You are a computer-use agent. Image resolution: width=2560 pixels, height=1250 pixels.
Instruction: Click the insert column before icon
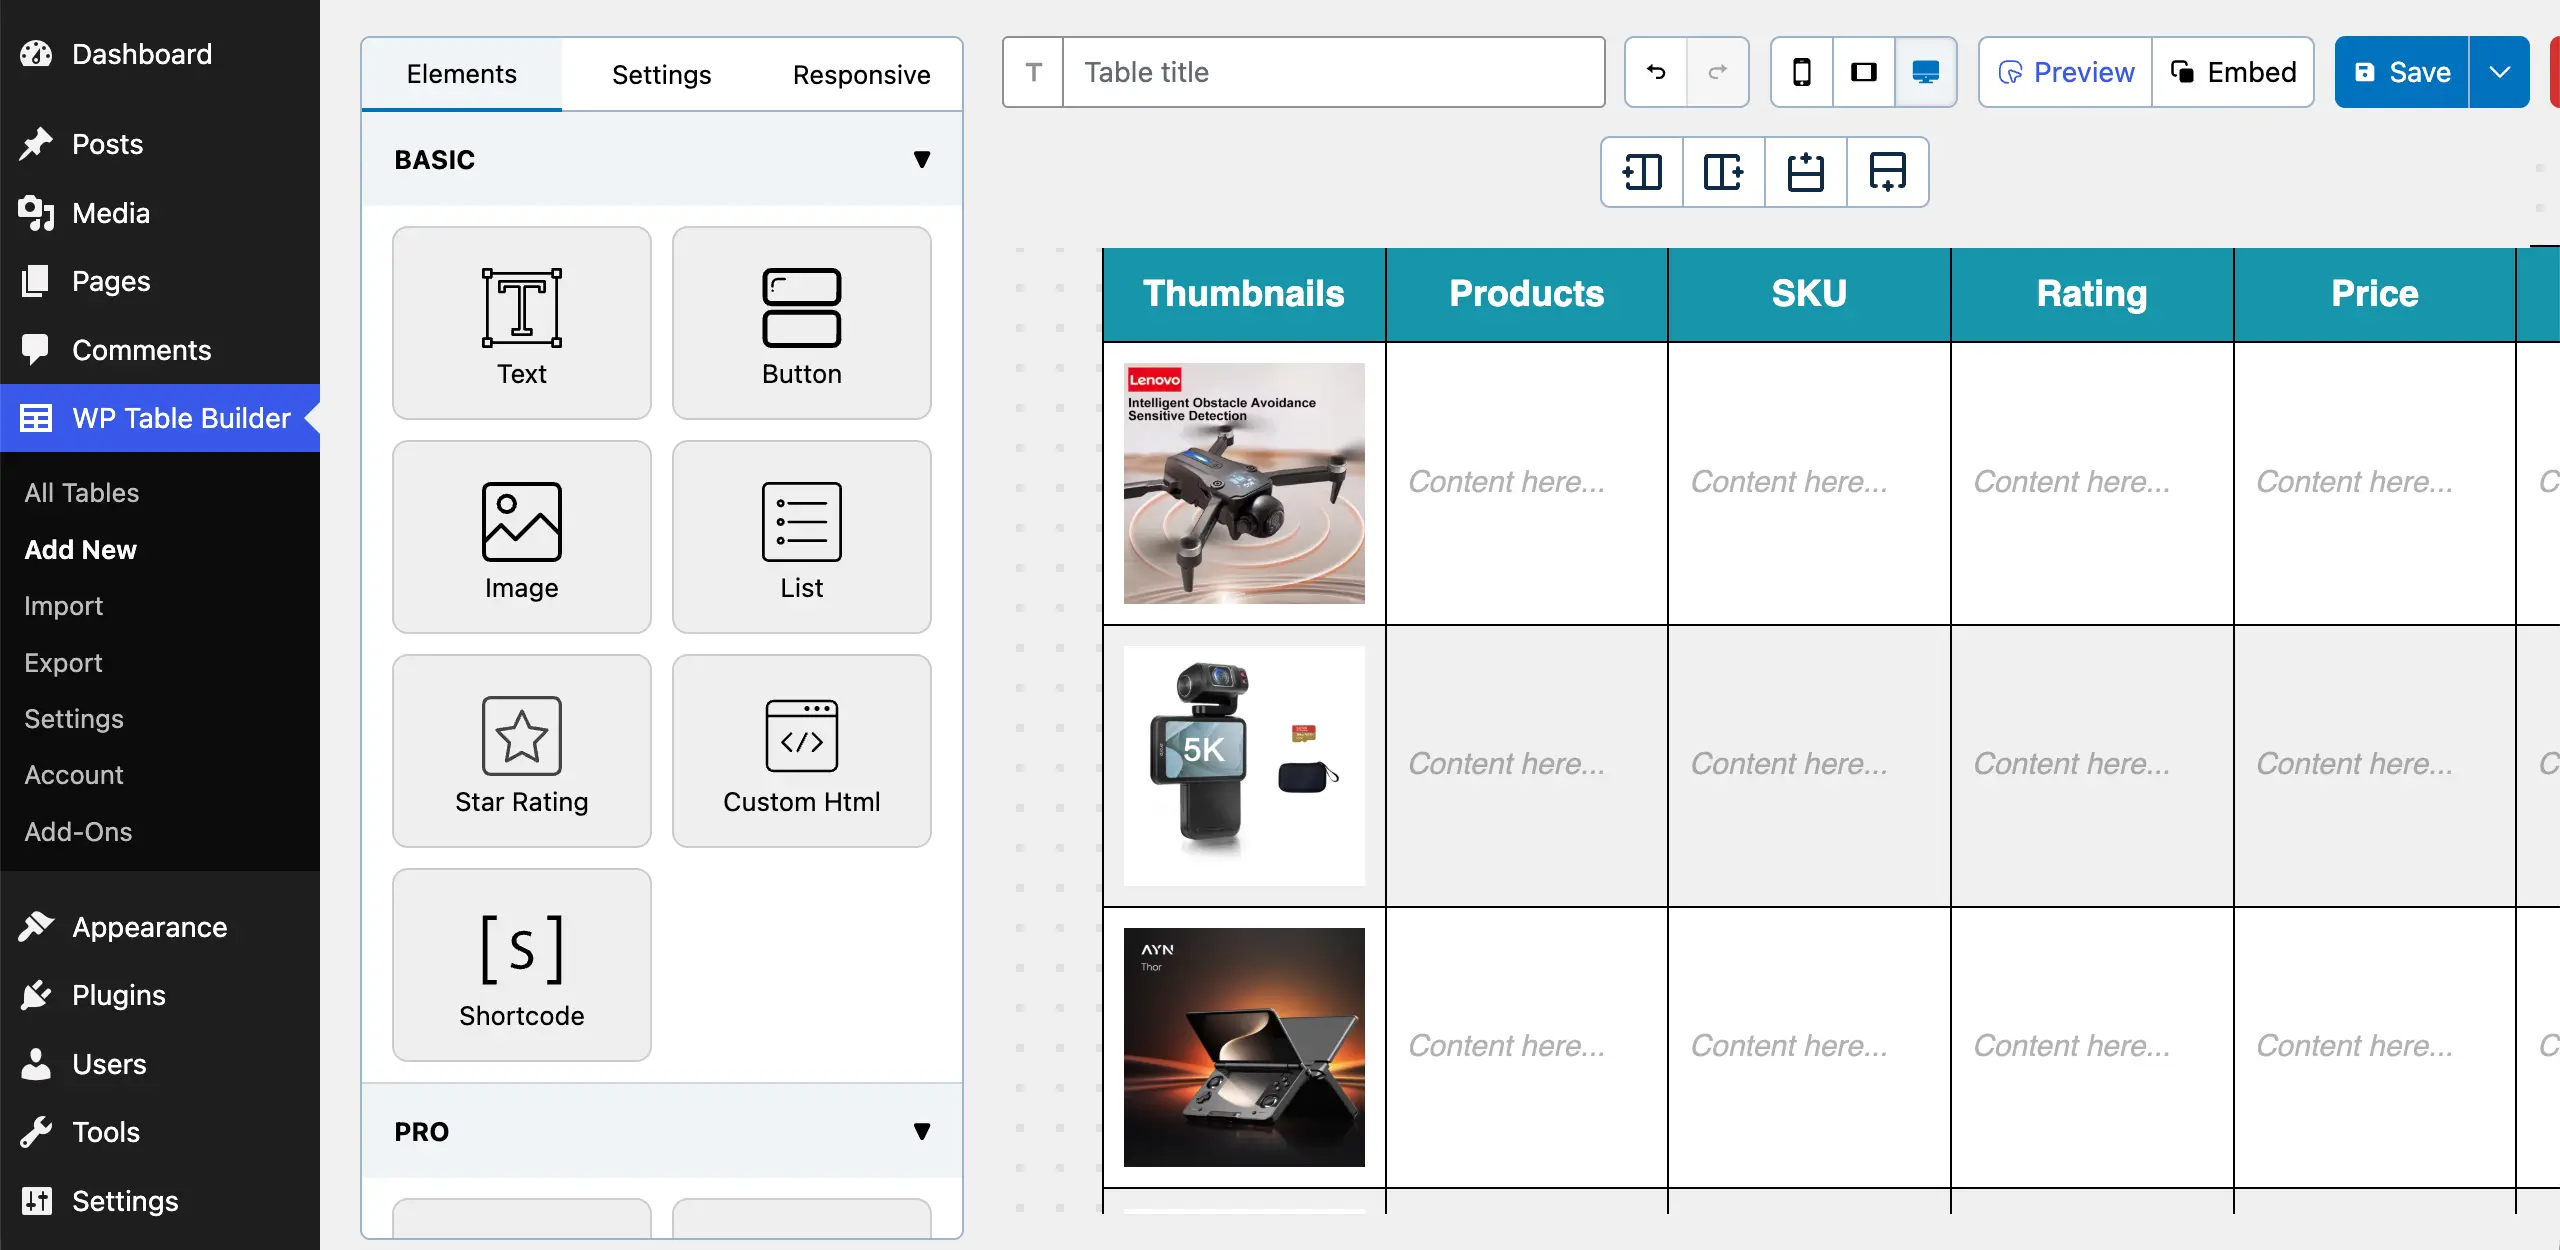1641,172
